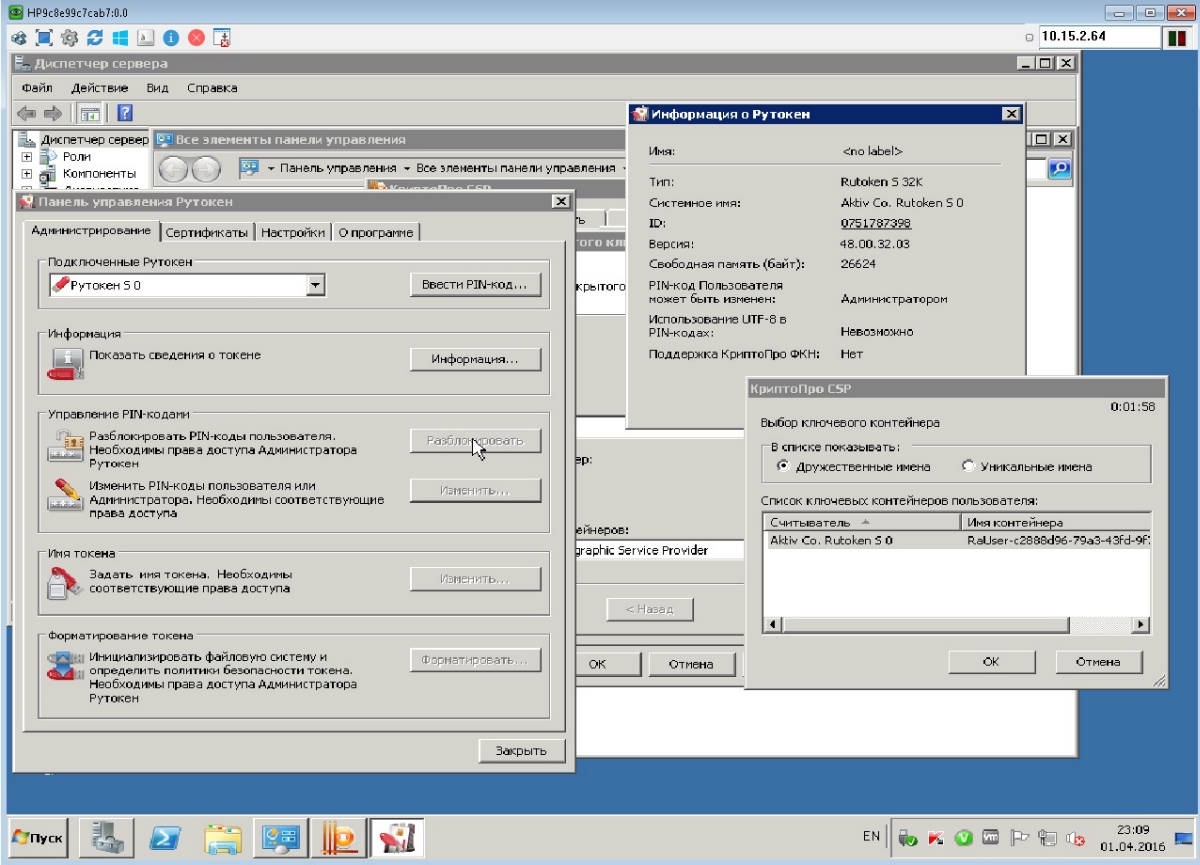Screen dimensions: 1200x865
Task: Select the Дружественные имена radio button
Action: point(783,466)
